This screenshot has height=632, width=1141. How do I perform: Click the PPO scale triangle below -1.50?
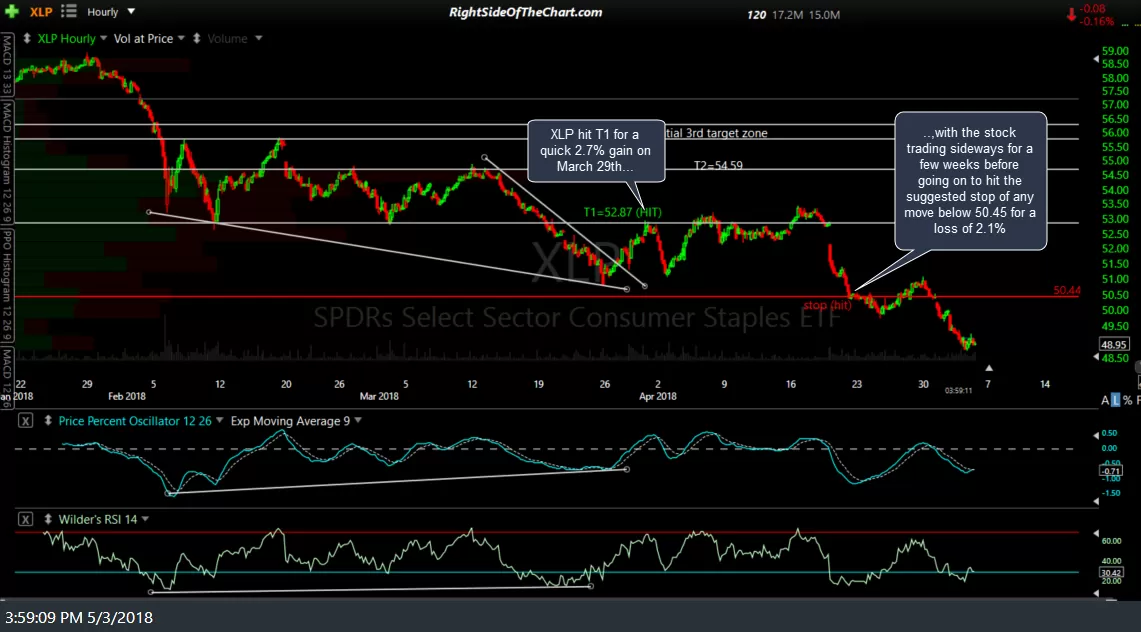pos(1096,501)
